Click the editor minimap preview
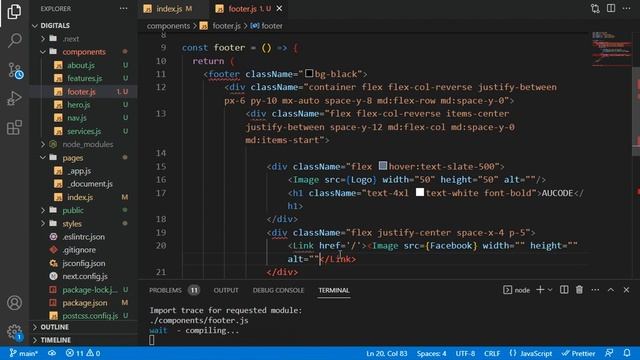640x360 pixels. 611,49
